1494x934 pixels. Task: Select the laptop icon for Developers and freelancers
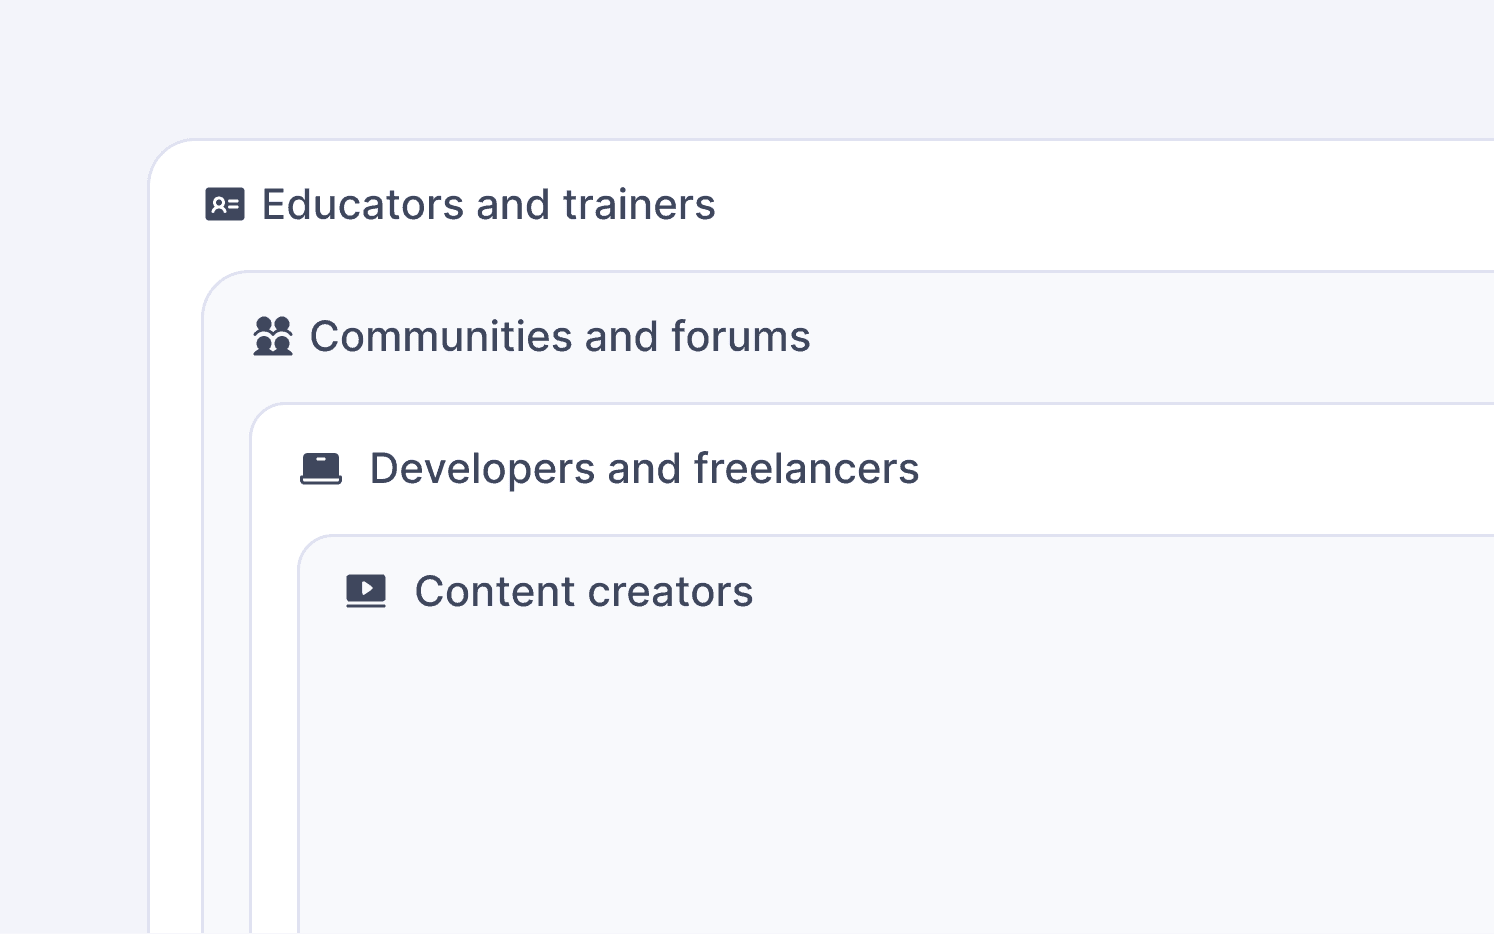point(320,467)
